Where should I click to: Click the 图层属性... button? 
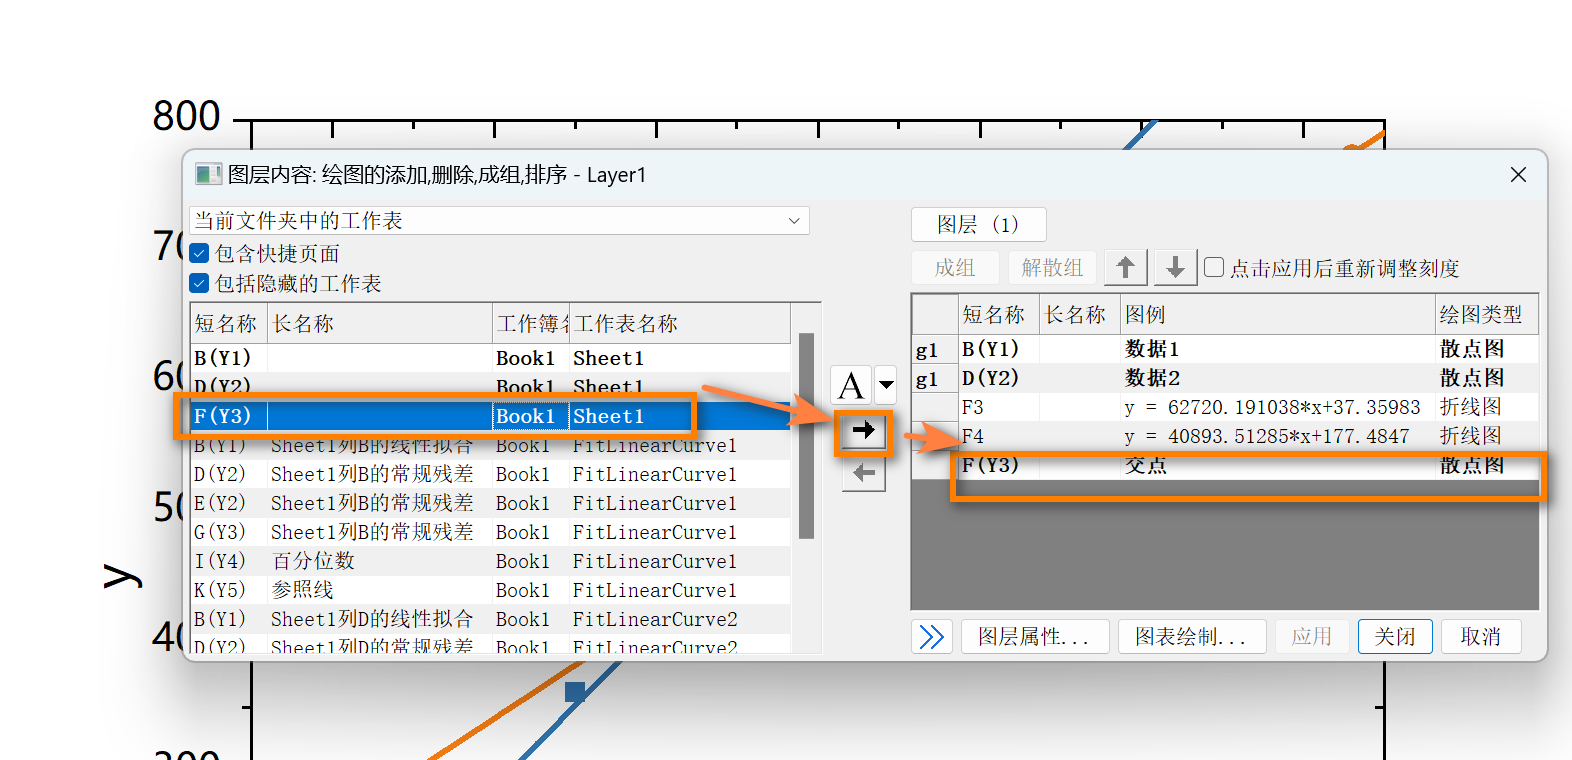1034,637
